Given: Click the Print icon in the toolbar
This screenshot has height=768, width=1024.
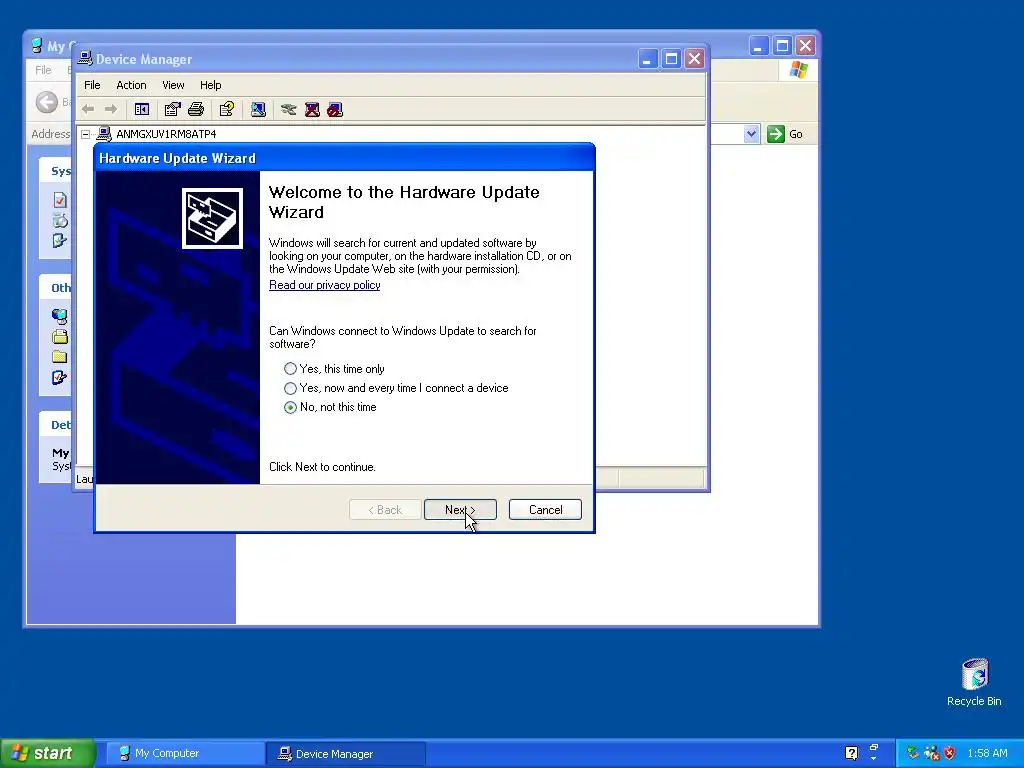Looking at the screenshot, I should 196,109.
